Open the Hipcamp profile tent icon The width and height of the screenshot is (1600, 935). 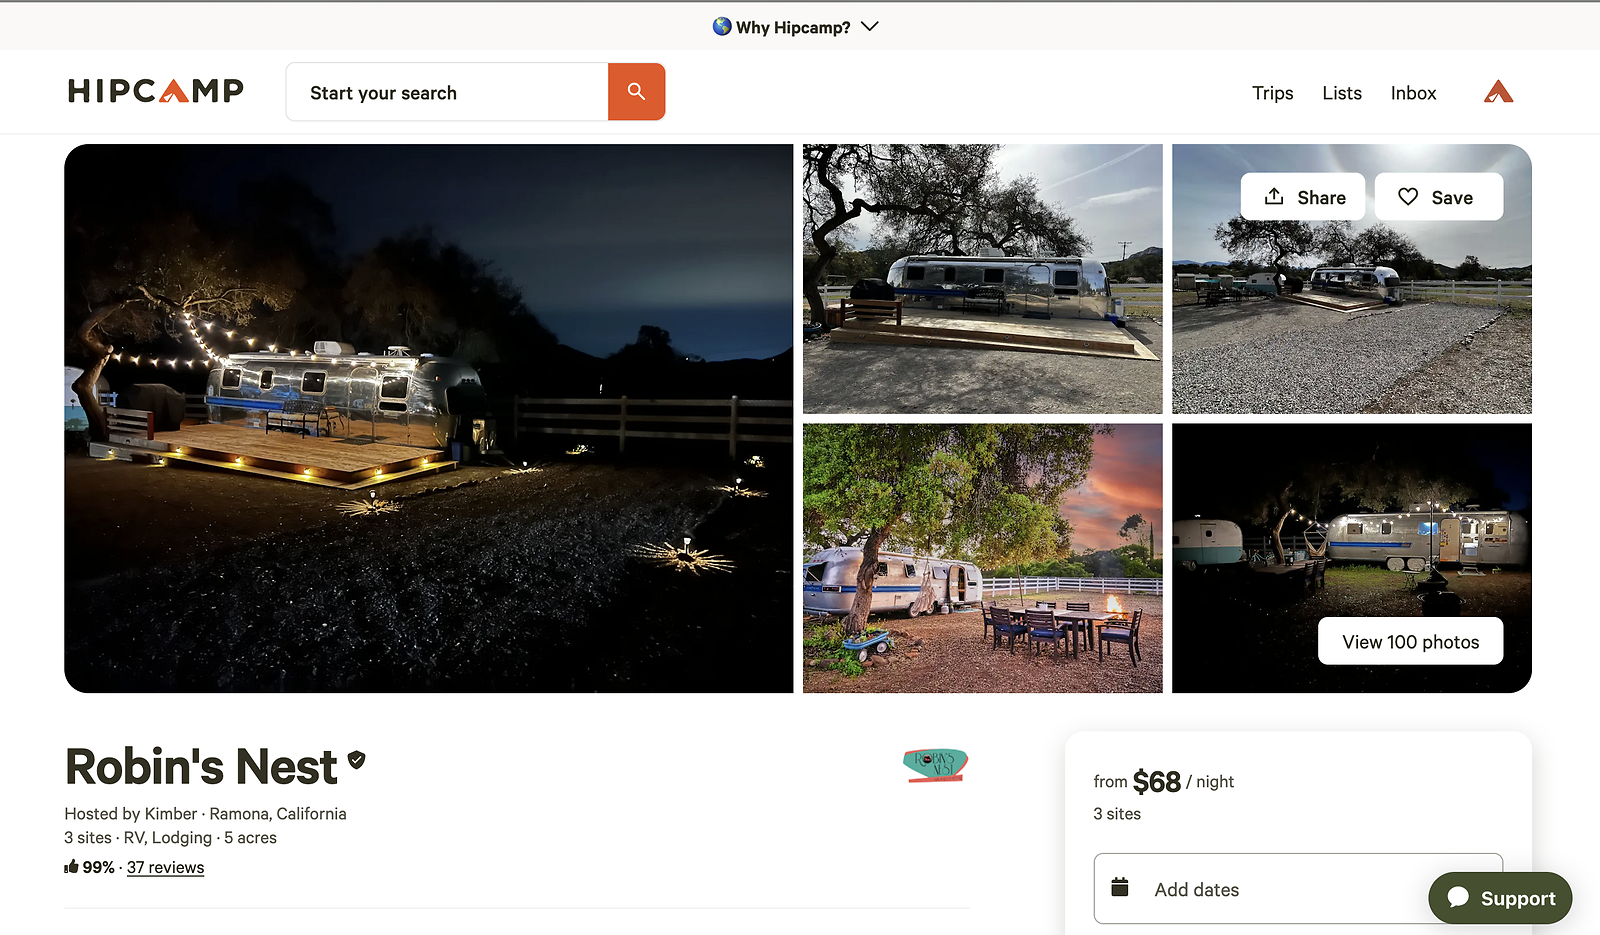[1497, 92]
